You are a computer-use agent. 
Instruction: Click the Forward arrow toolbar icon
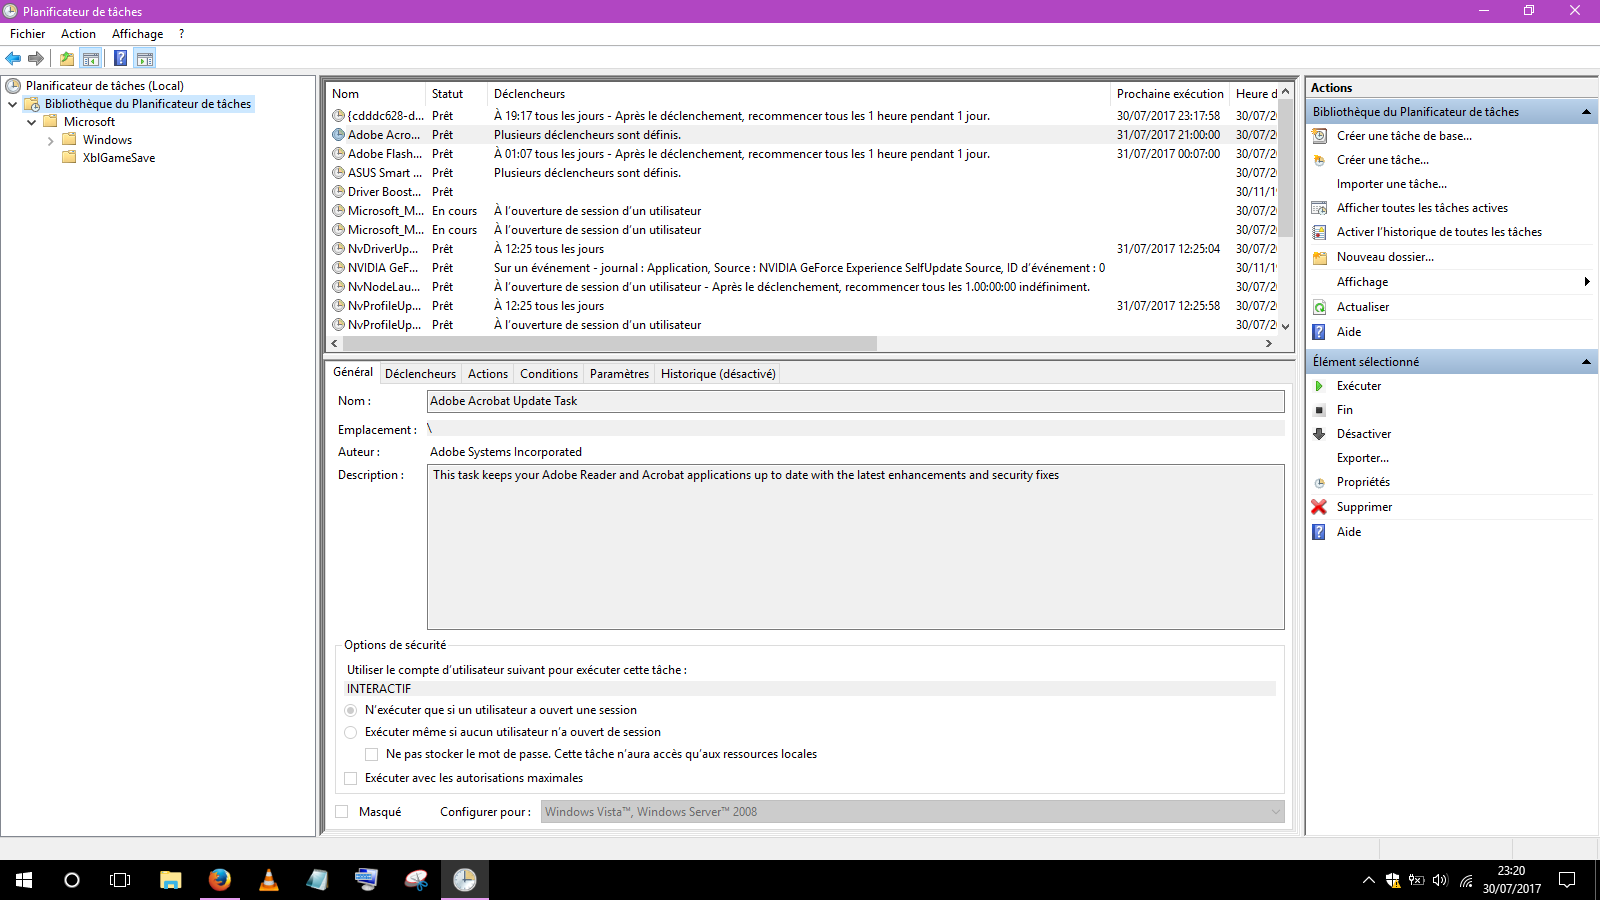click(x=36, y=58)
